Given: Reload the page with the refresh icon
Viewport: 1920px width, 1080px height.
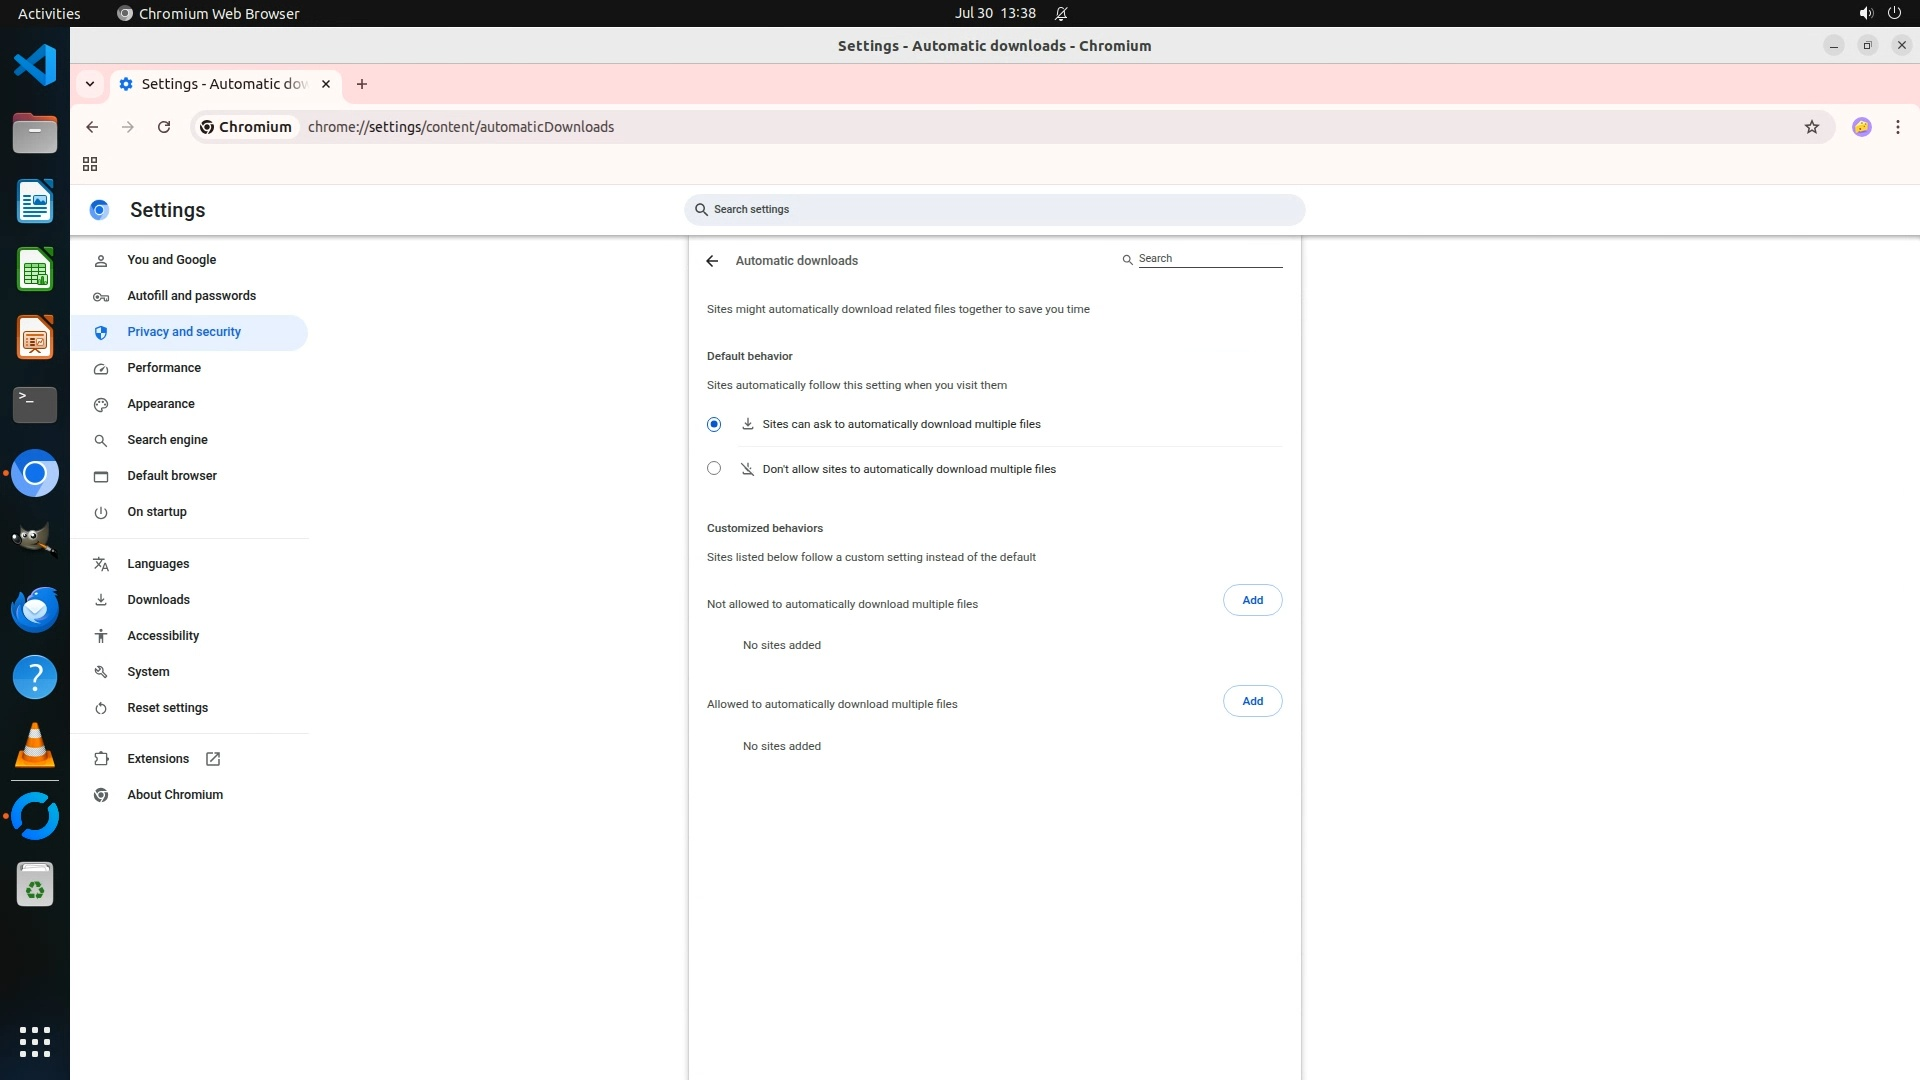Looking at the screenshot, I should tap(164, 127).
